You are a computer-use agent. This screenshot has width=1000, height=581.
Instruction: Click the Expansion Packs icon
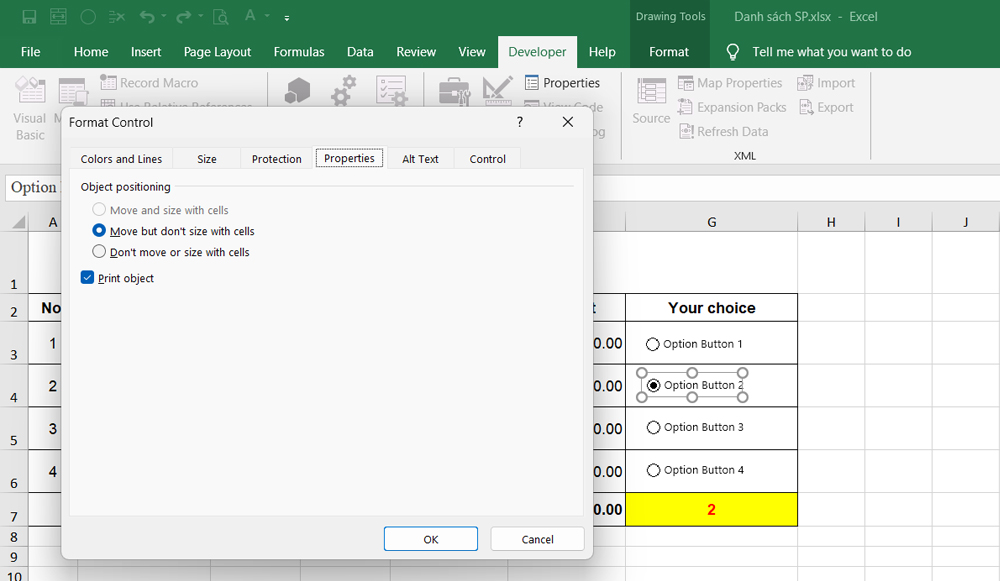click(x=685, y=107)
